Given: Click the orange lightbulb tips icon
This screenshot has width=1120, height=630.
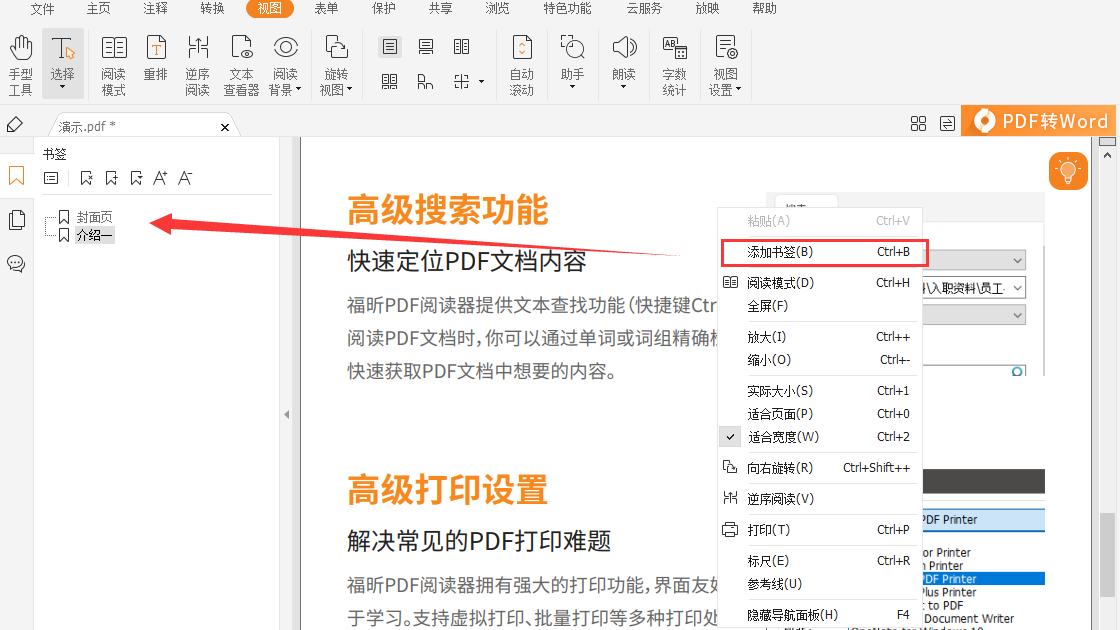Looking at the screenshot, I should (x=1068, y=171).
